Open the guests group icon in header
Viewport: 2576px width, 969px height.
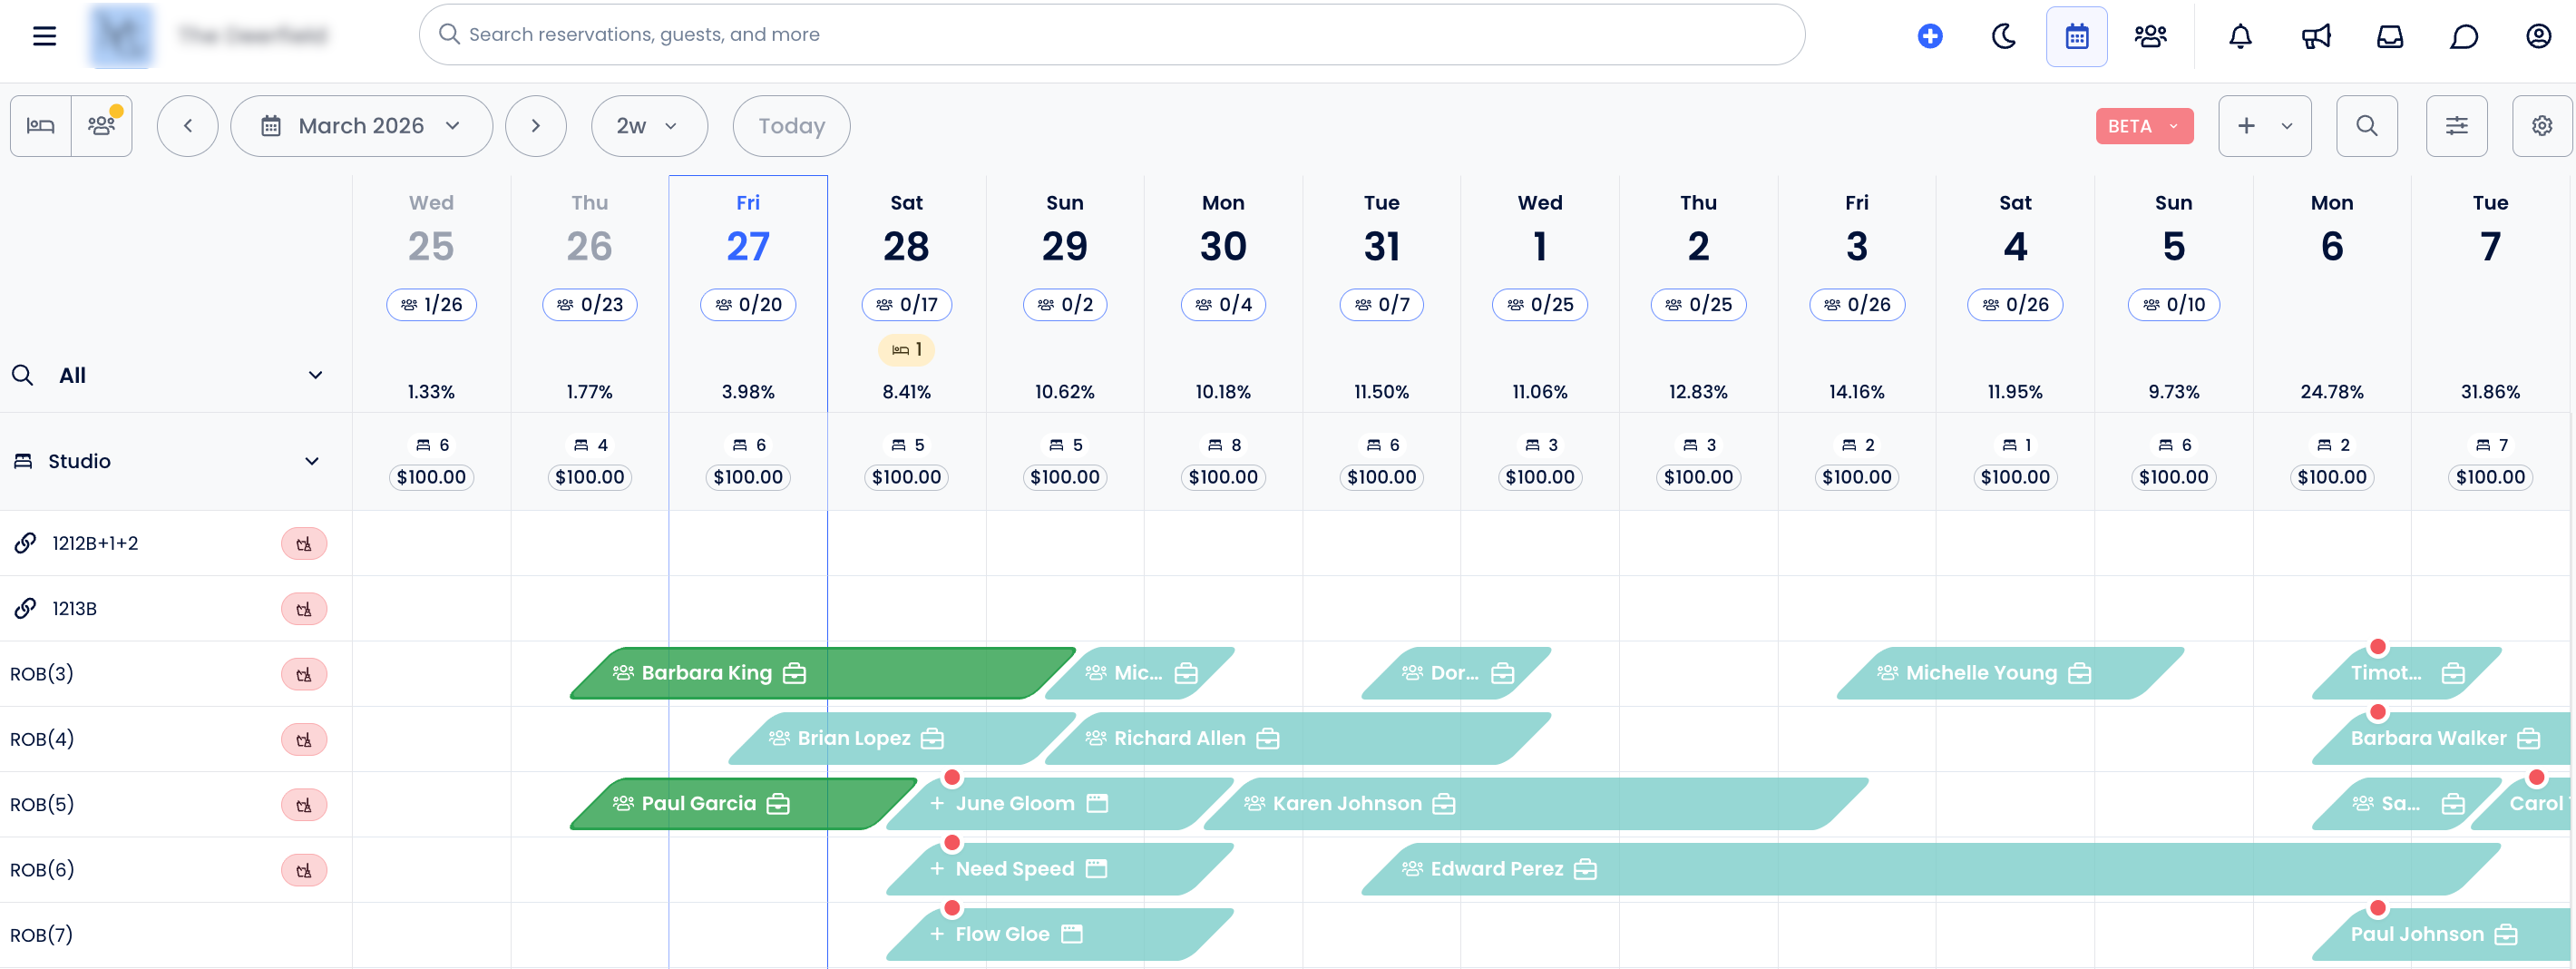(2149, 37)
